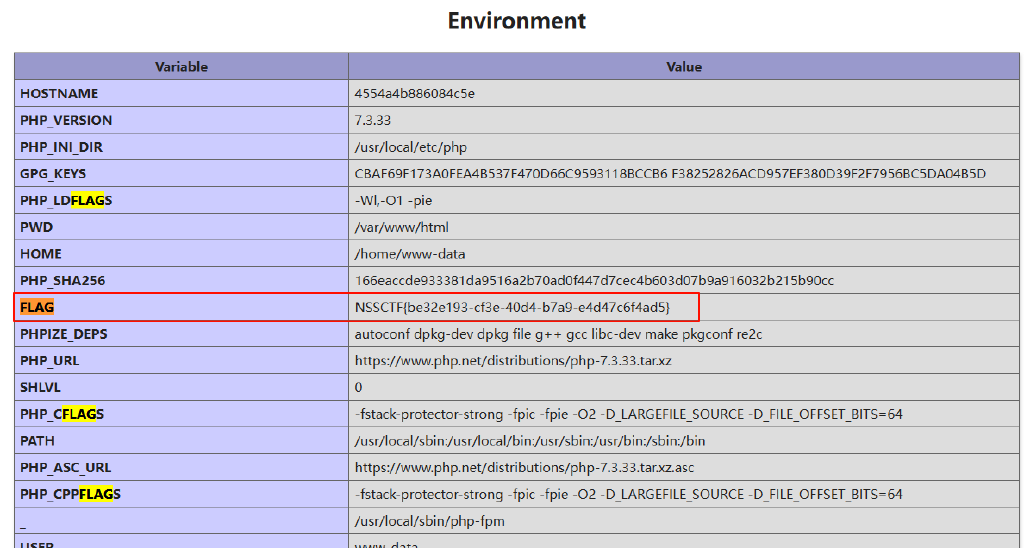Click the PHP_LDFLAGS variable name
The image size is (1024, 548).
(66, 201)
